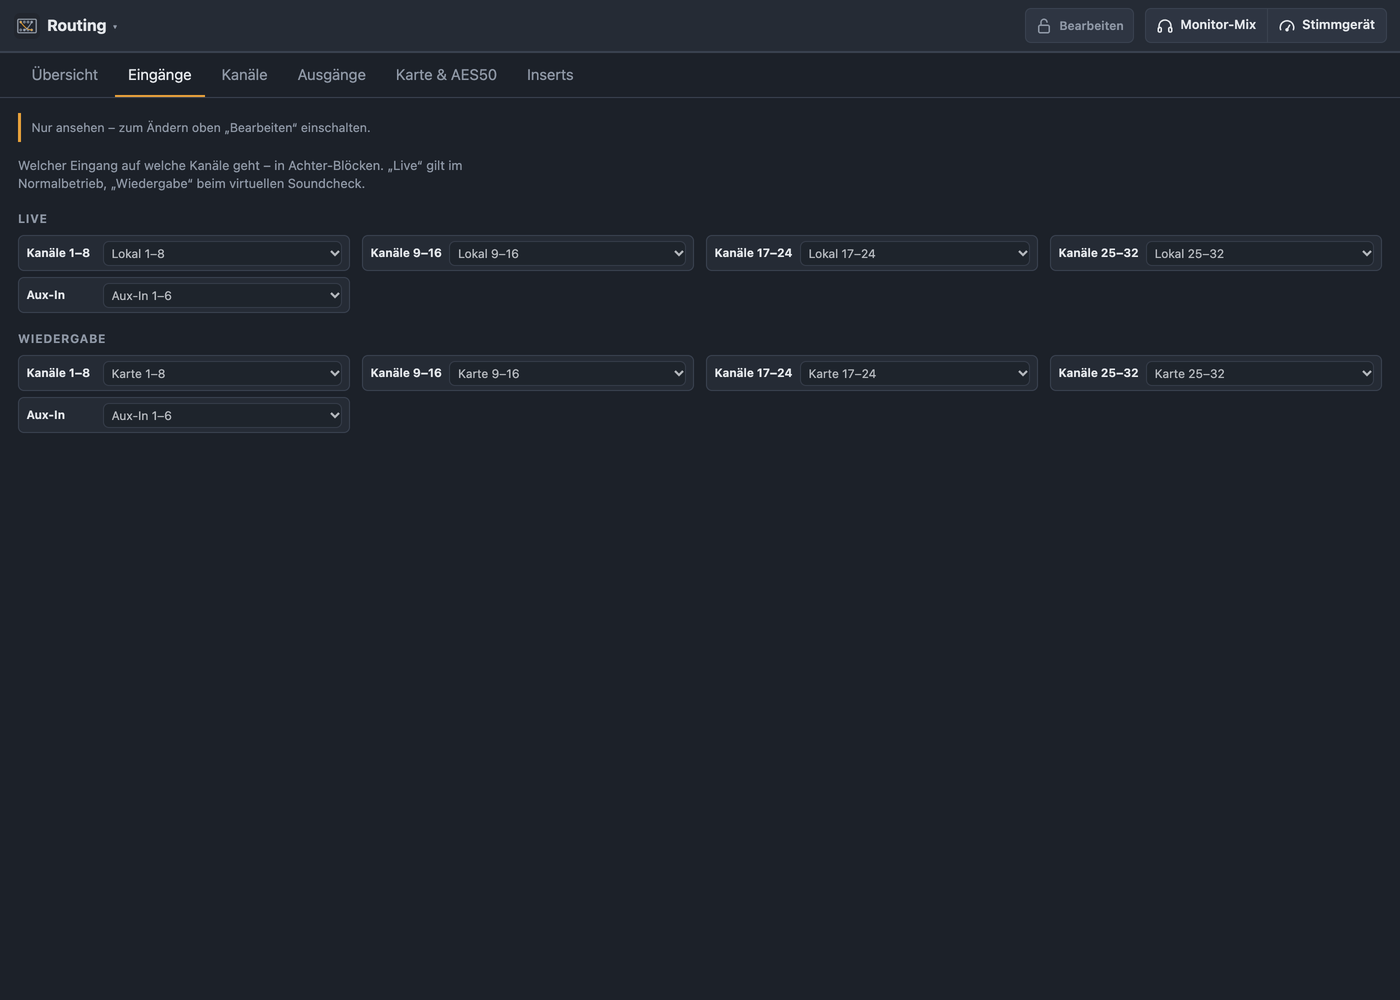The width and height of the screenshot is (1400, 1000).
Task: Open the Ausgänge tab
Action: [x=332, y=75]
